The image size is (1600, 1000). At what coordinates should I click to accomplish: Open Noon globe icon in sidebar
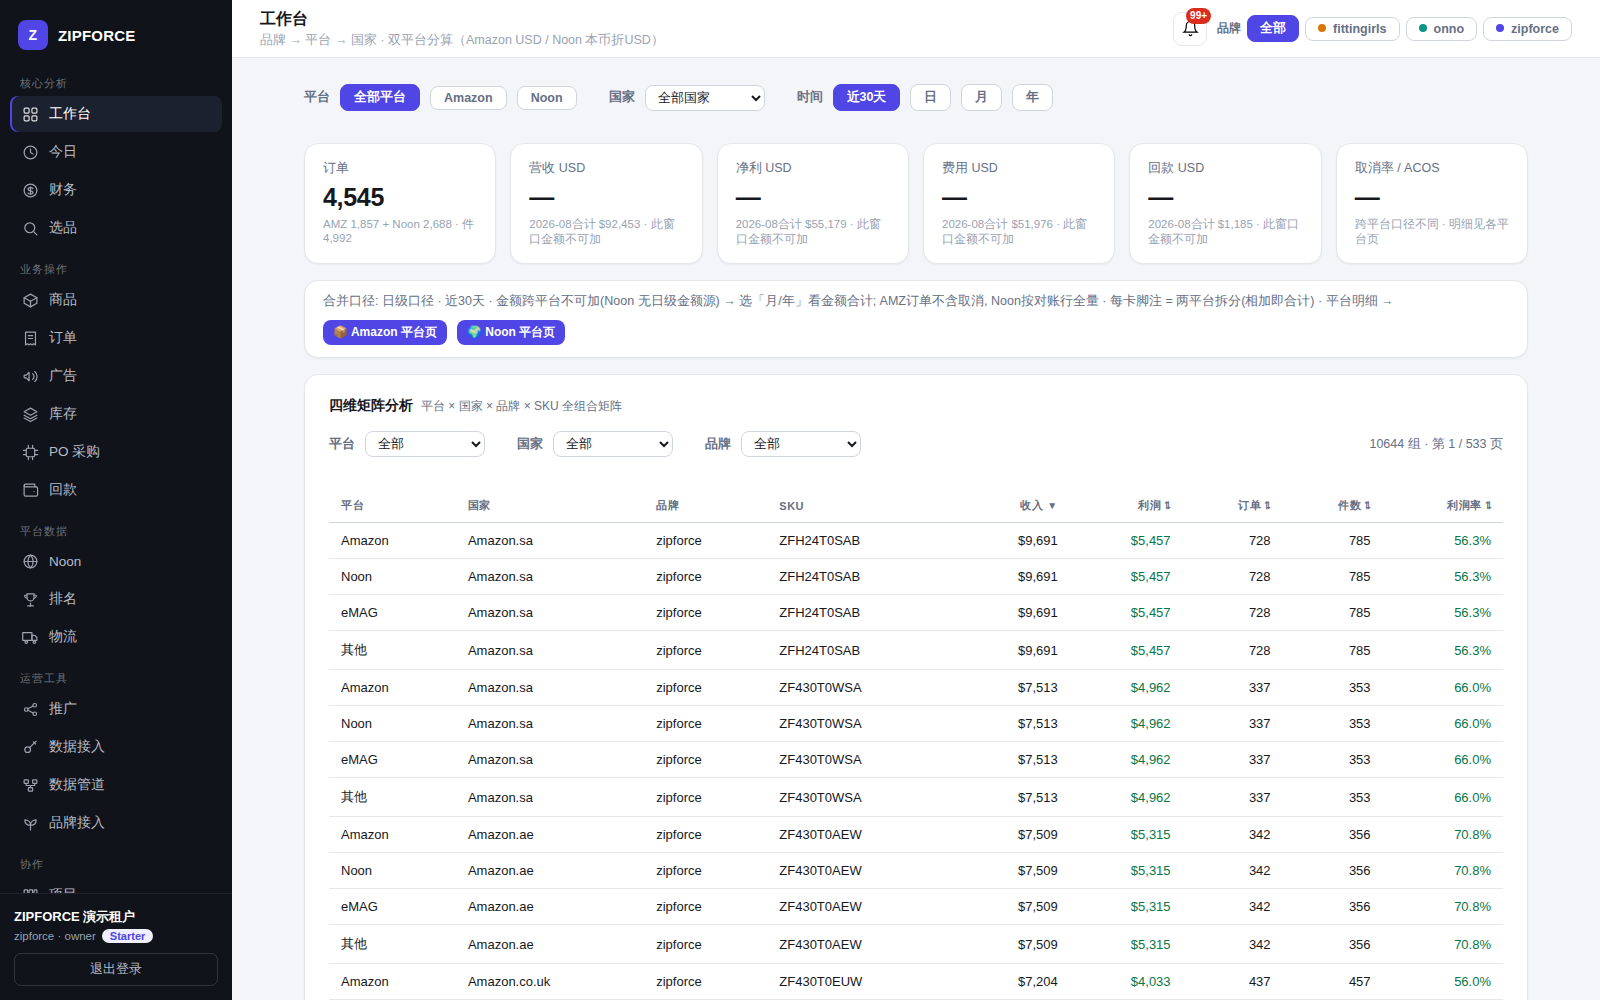click(x=31, y=562)
